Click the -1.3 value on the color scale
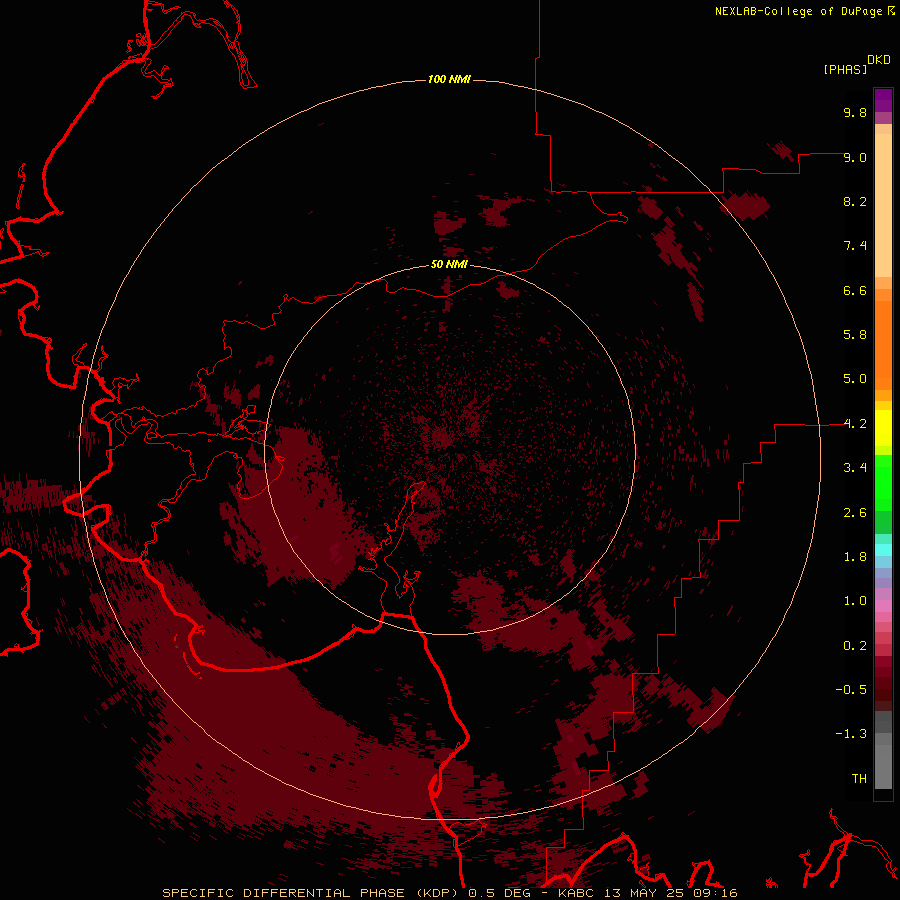Image resolution: width=900 pixels, height=900 pixels. [x=851, y=734]
